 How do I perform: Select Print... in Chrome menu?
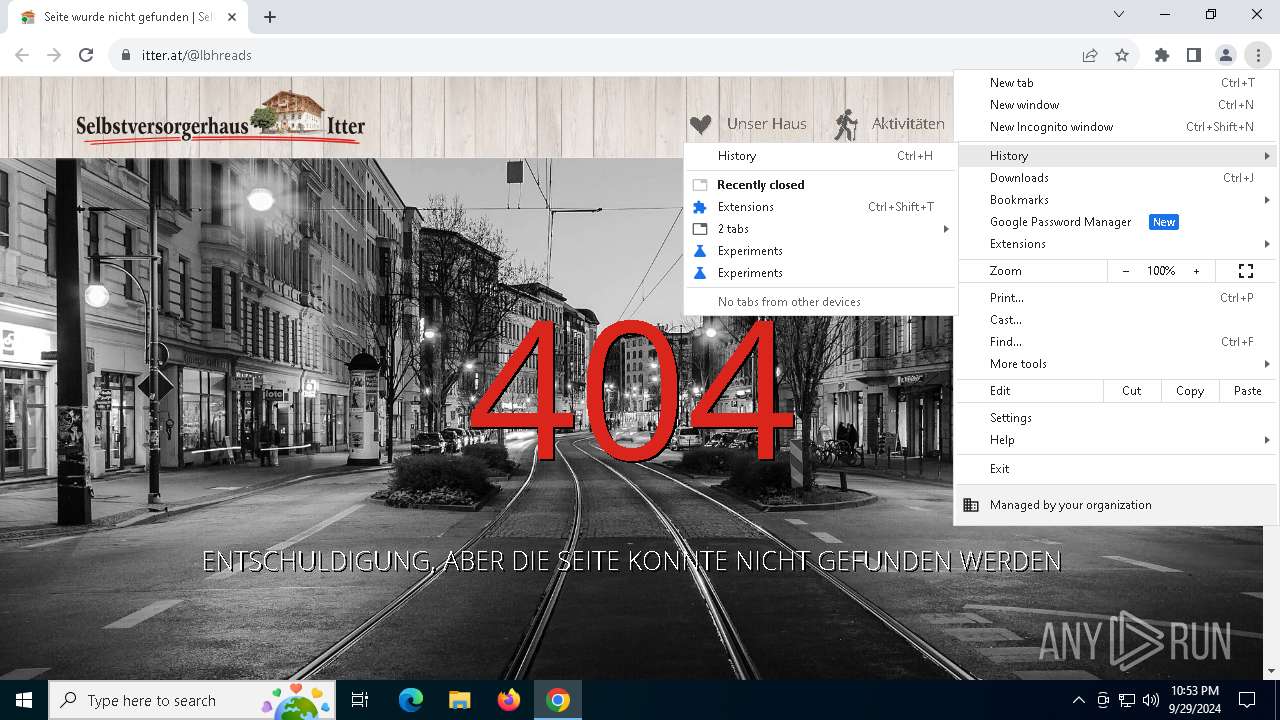[1116, 298]
